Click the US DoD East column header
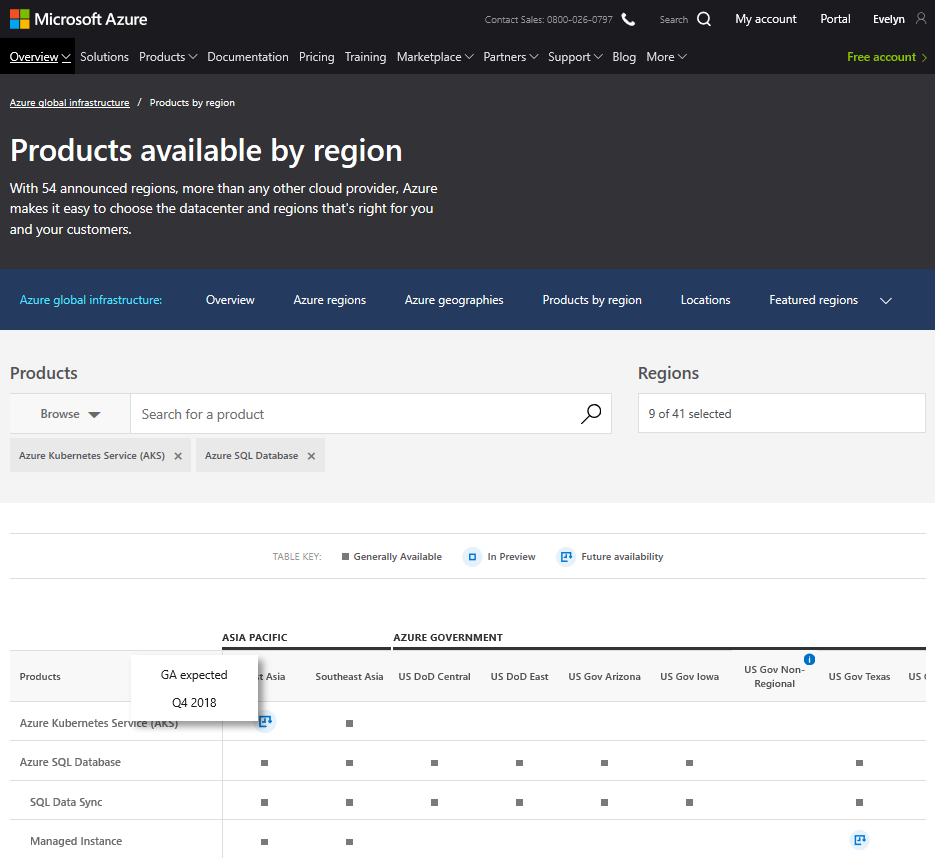The image size is (935, 858). (519, 677)
